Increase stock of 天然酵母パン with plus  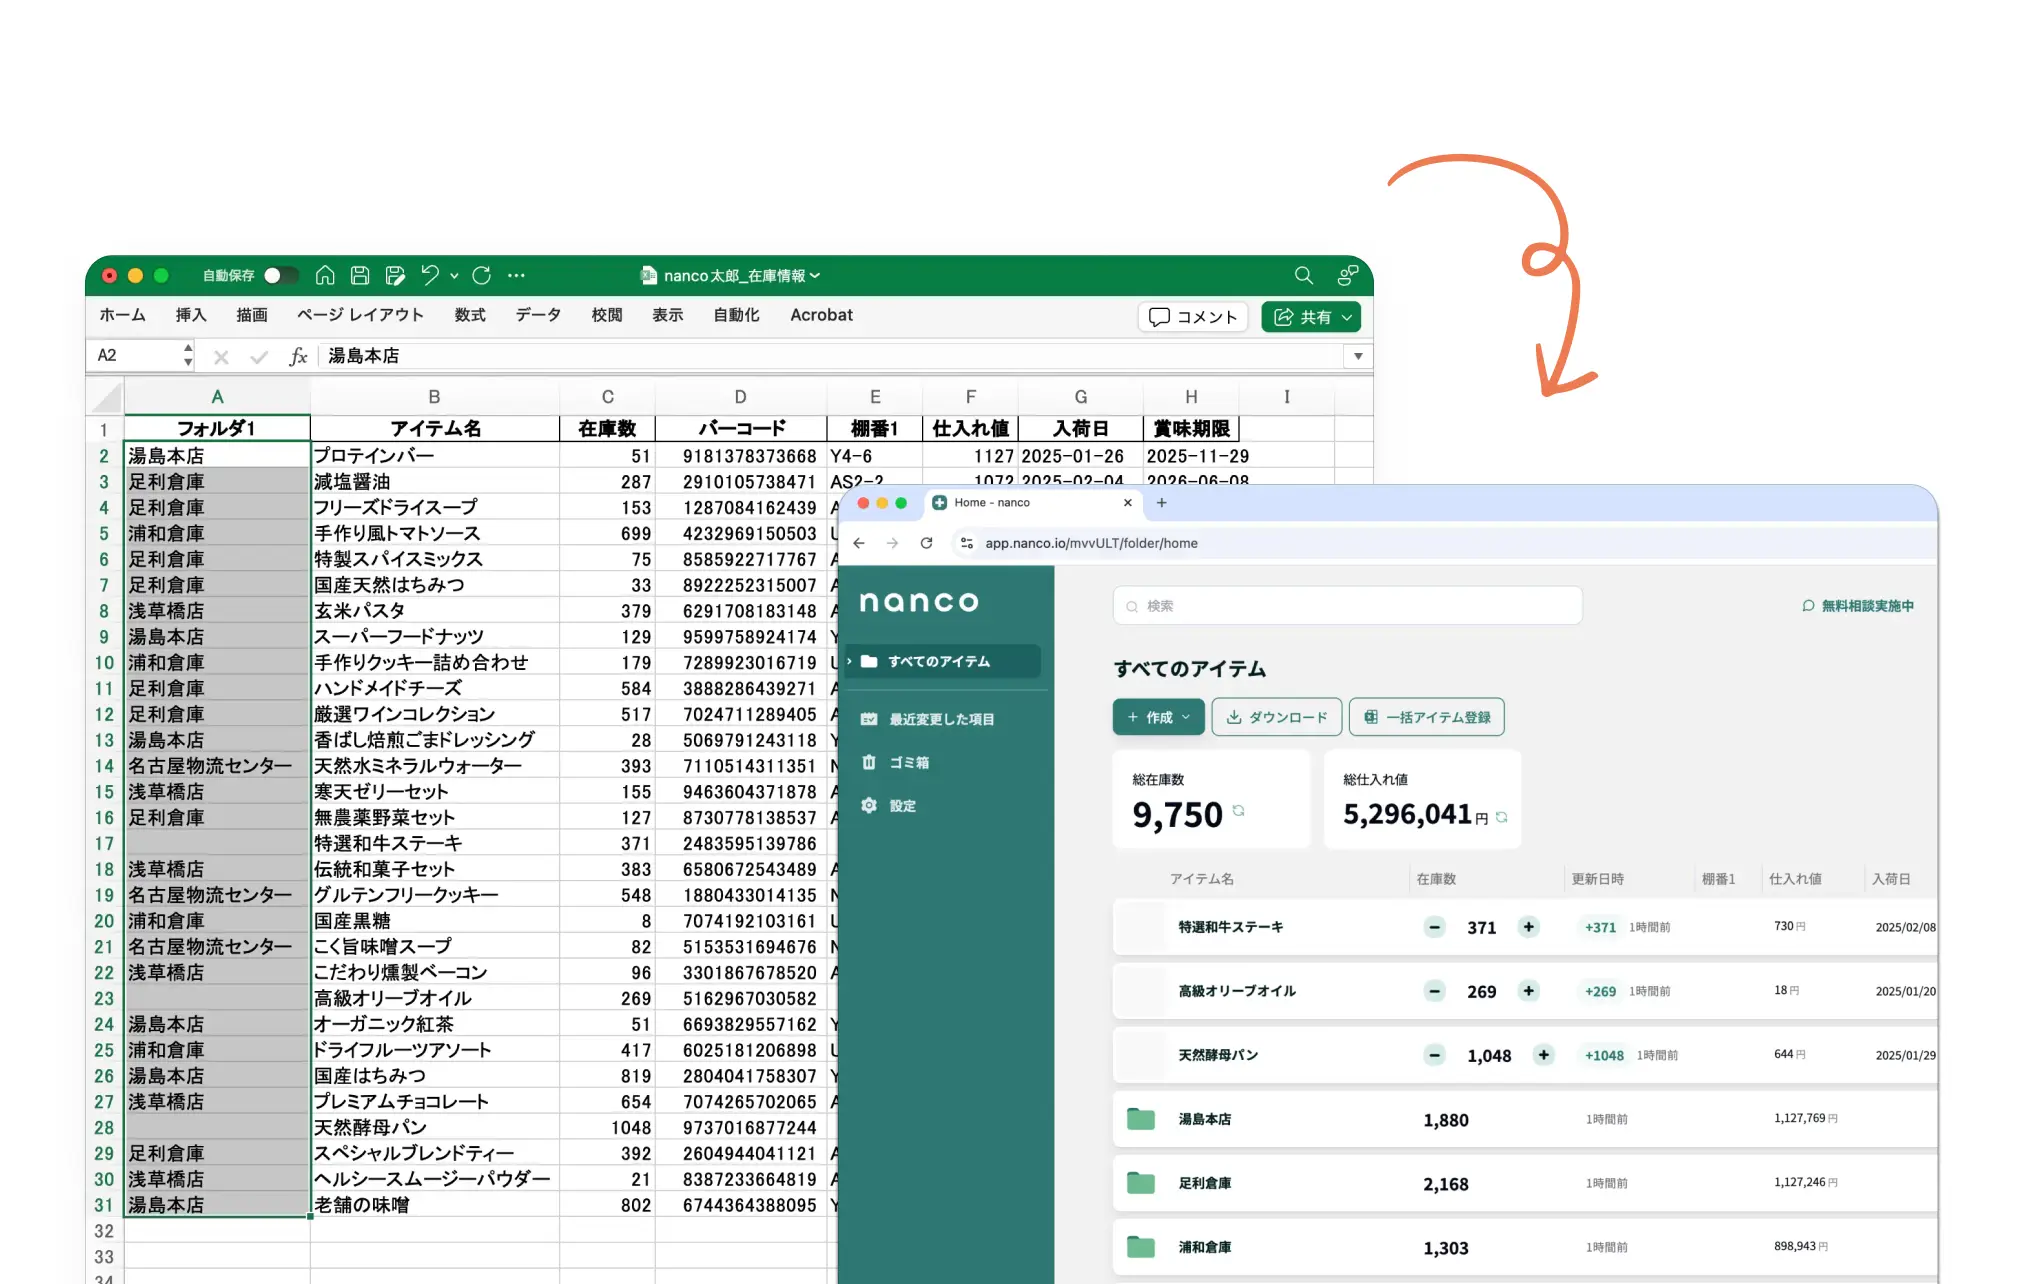(1543, 1055)
